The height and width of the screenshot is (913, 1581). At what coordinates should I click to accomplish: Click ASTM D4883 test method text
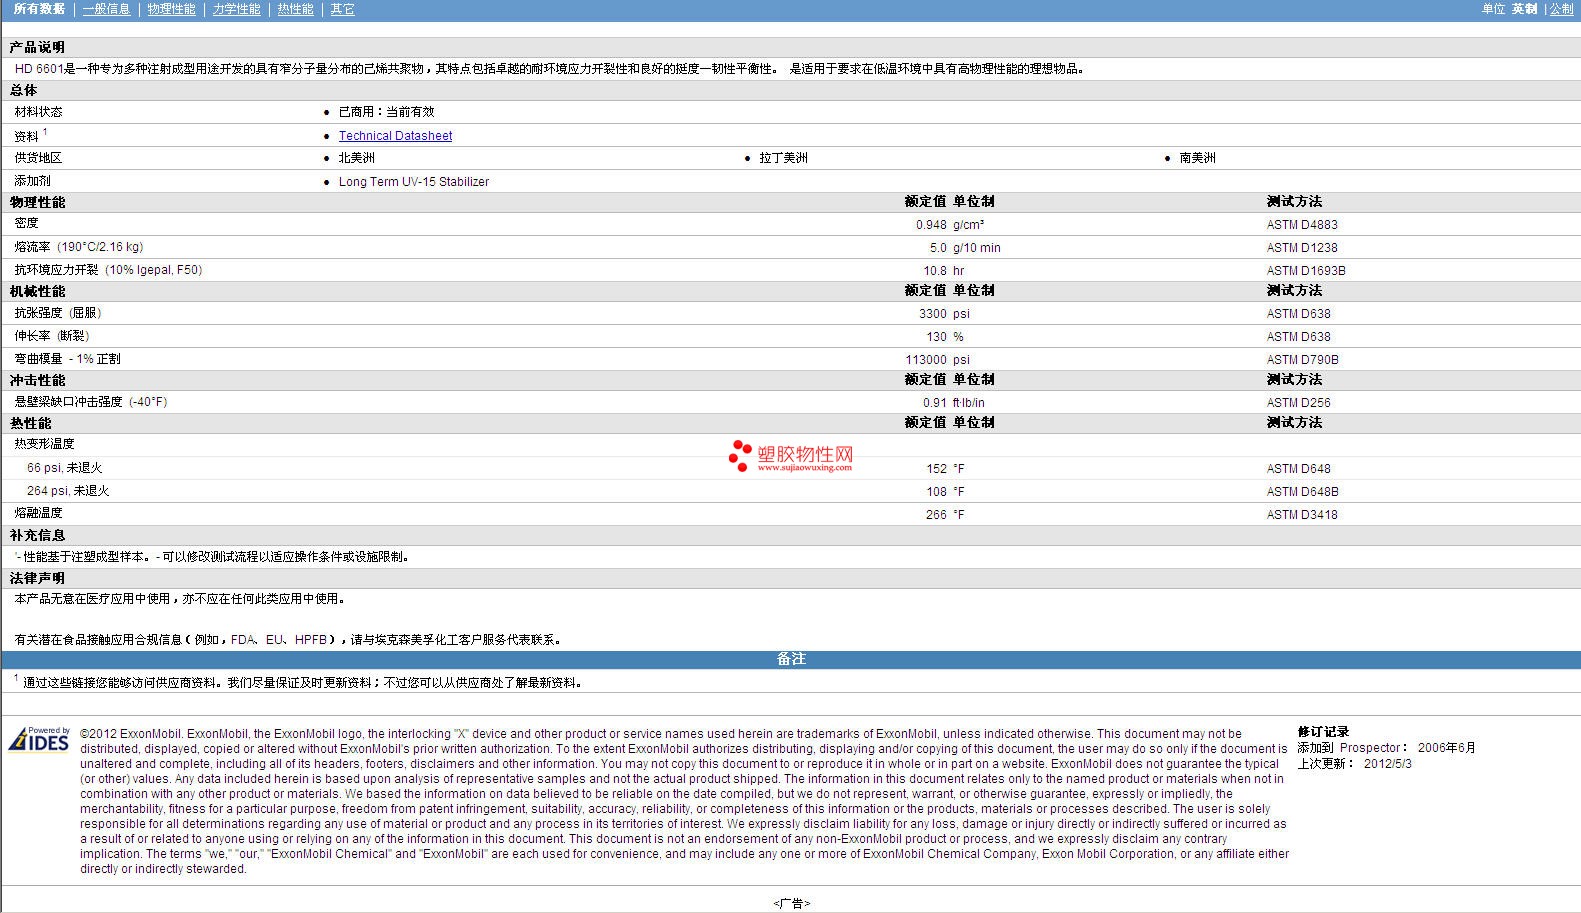pos(1302,225)
